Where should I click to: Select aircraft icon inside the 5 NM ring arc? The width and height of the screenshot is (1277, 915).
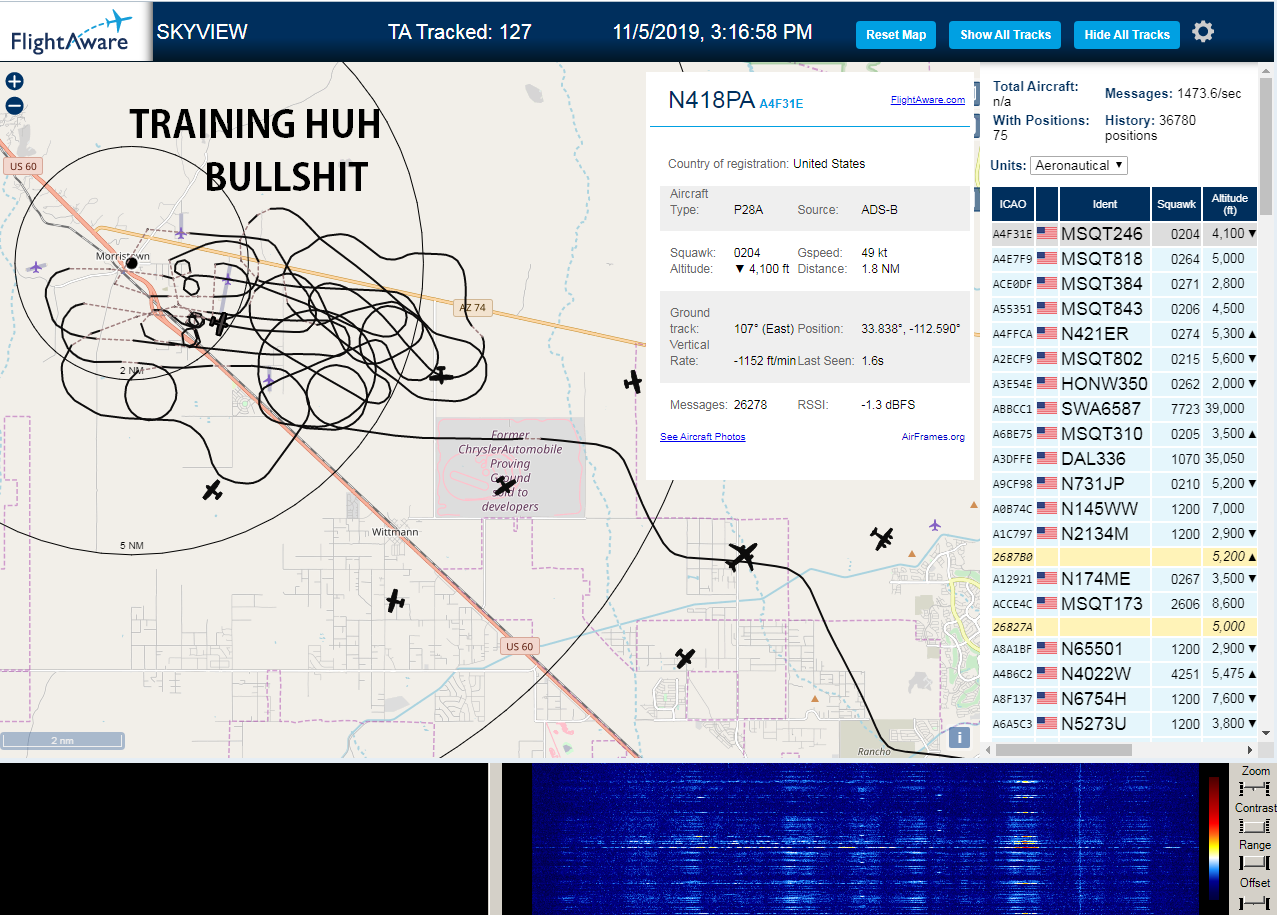(212, 490)
